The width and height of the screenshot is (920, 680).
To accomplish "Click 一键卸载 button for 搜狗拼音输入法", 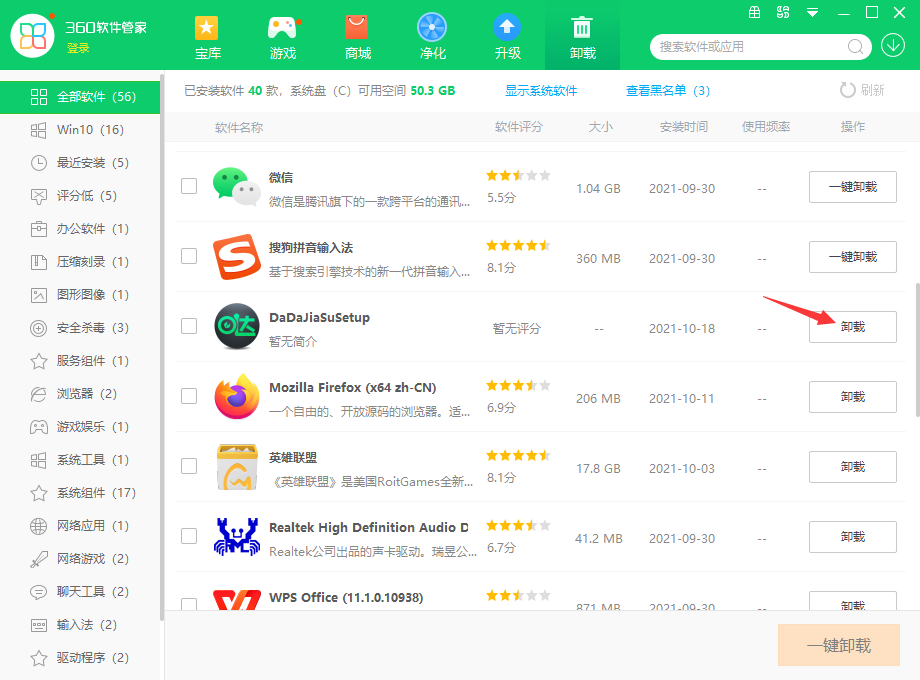I will pos(853,257).
